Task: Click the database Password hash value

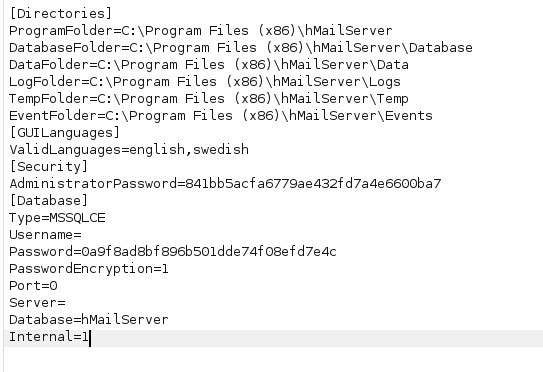Action: (x=209, y=251)
